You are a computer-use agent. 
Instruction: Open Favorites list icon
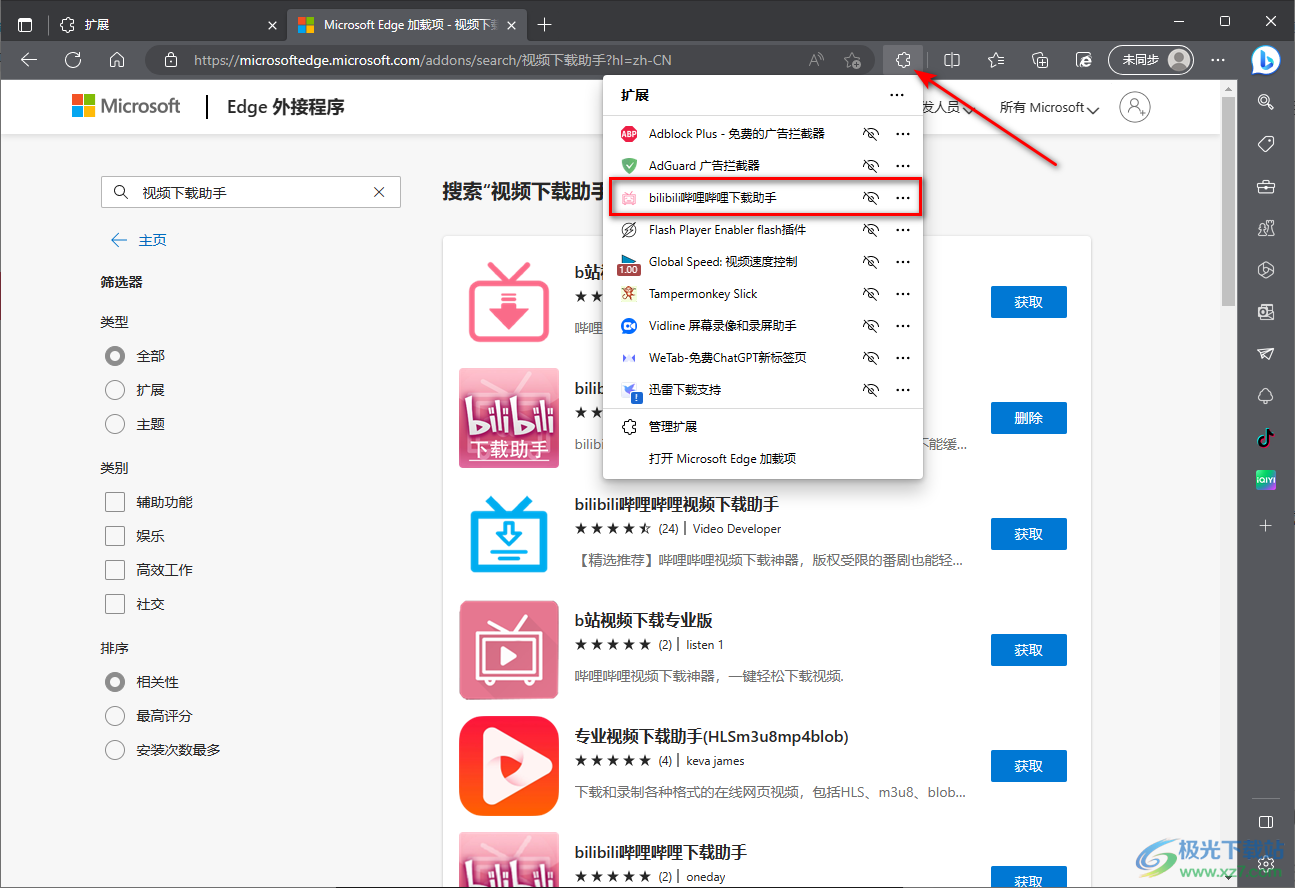tap(996, 60)
